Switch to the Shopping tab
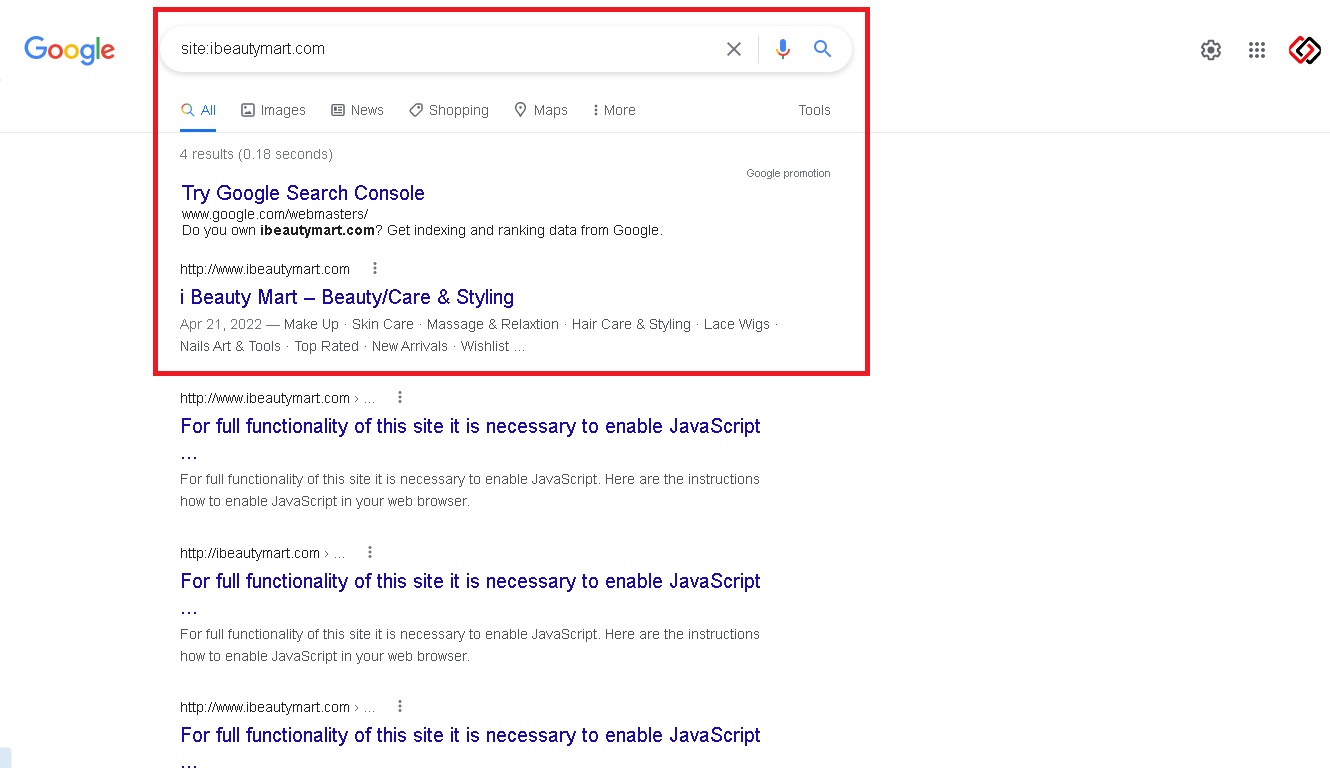 click(449, 110)
